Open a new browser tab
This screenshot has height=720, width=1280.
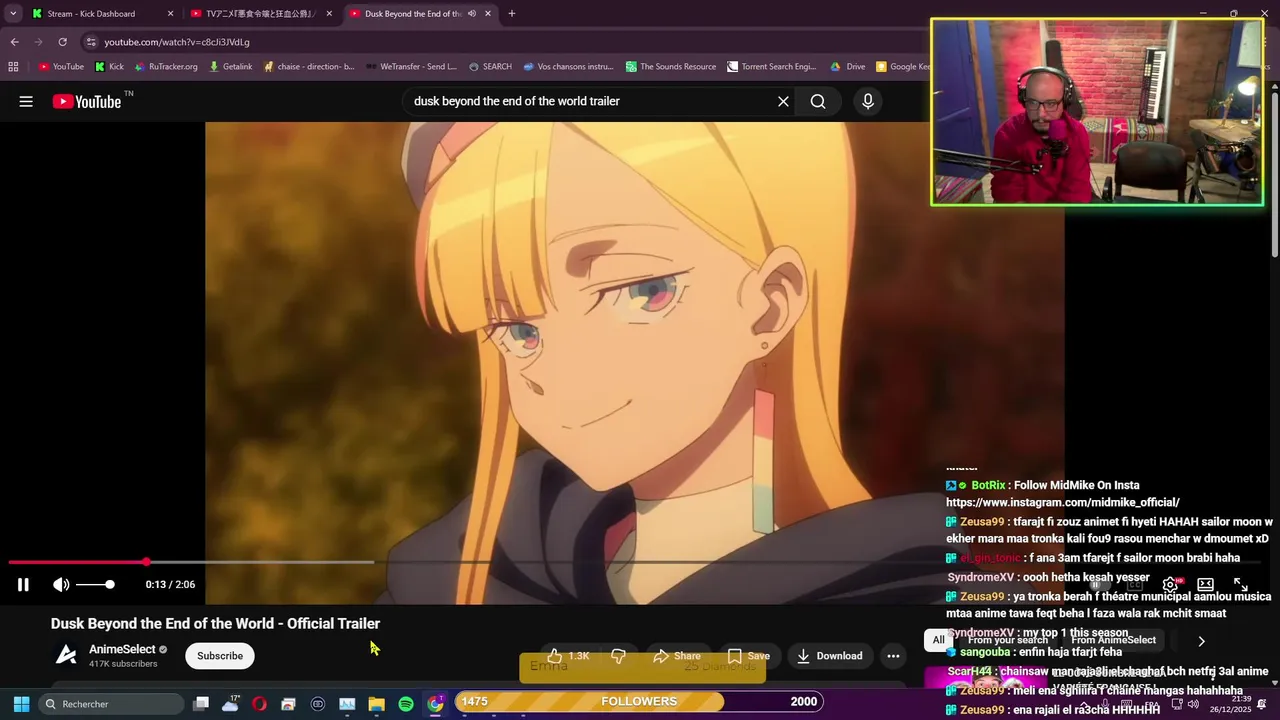512,14
